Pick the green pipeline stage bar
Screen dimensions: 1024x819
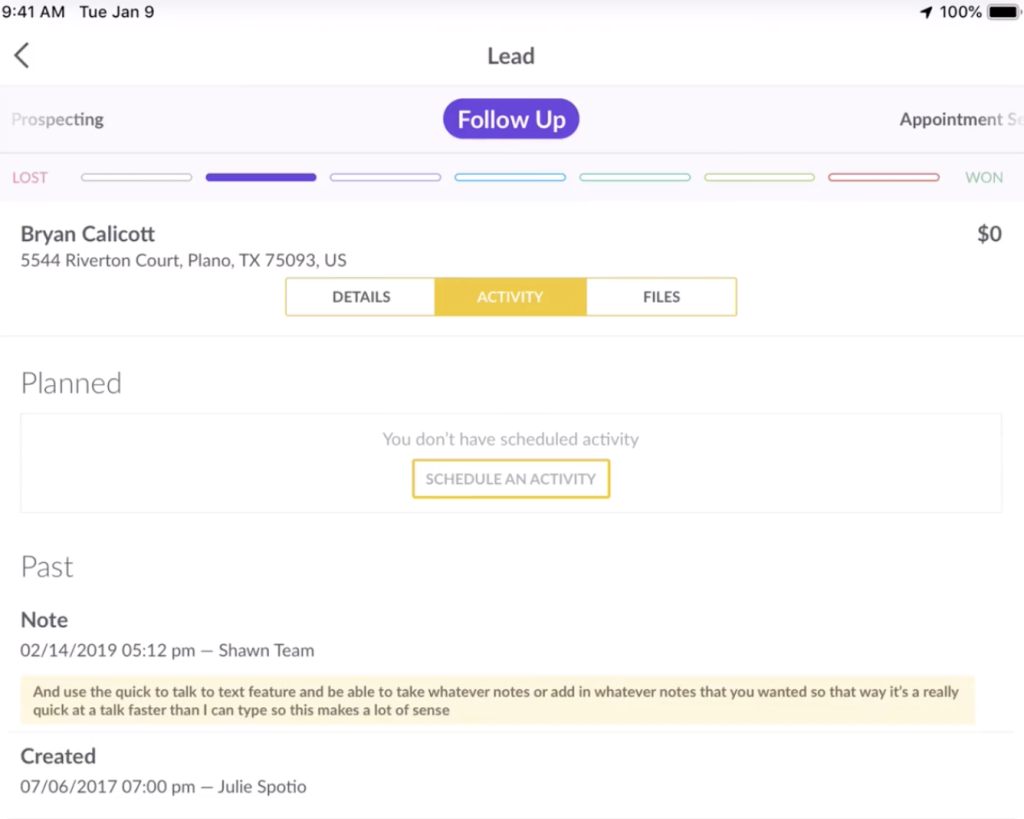(759, 178)
